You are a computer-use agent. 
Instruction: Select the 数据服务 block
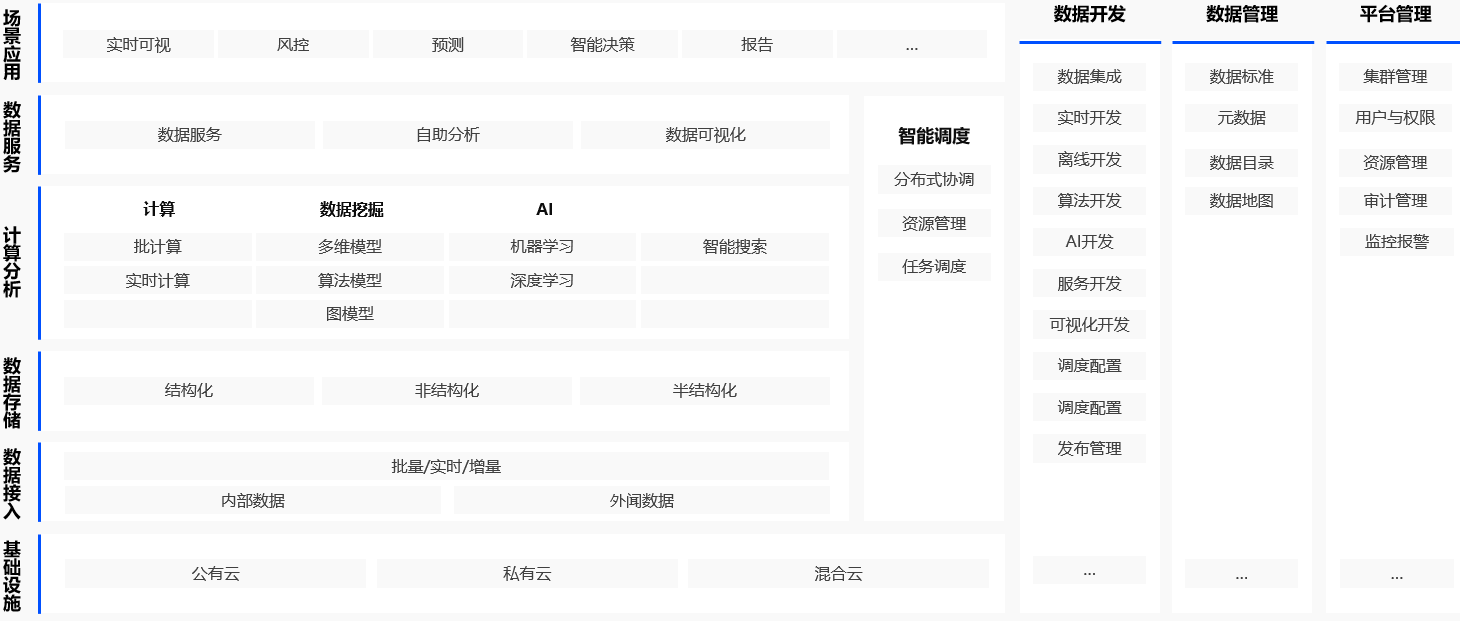tap(189, 135)
